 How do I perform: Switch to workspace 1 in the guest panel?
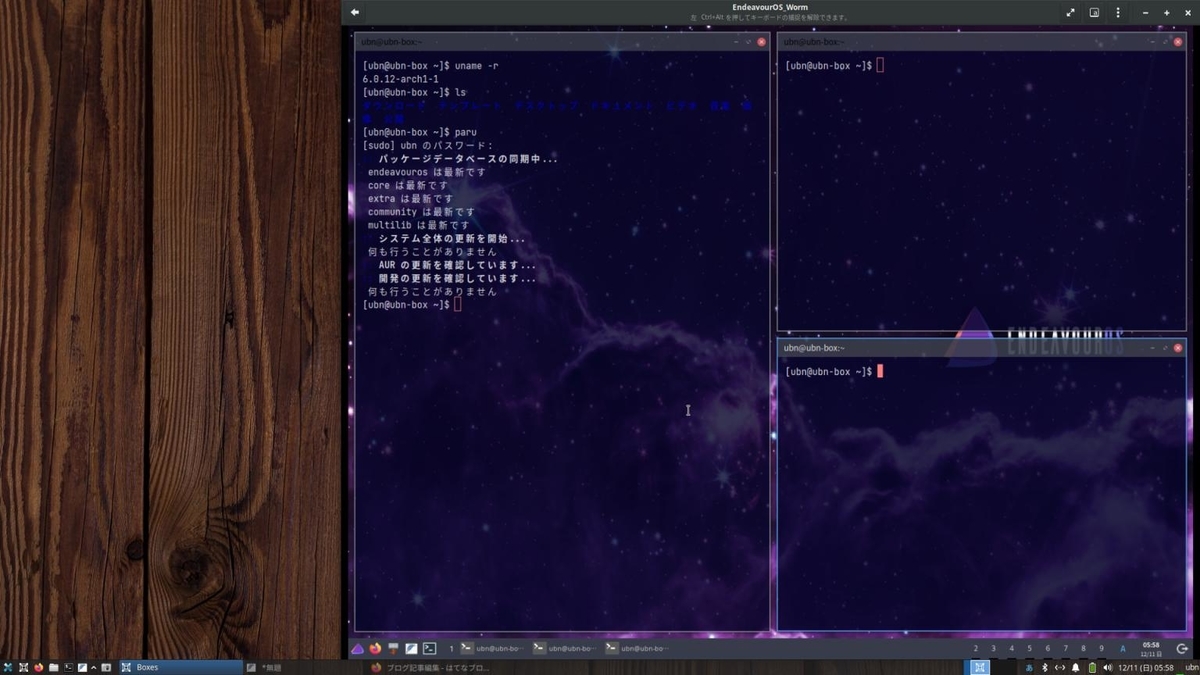coord(451,648)
